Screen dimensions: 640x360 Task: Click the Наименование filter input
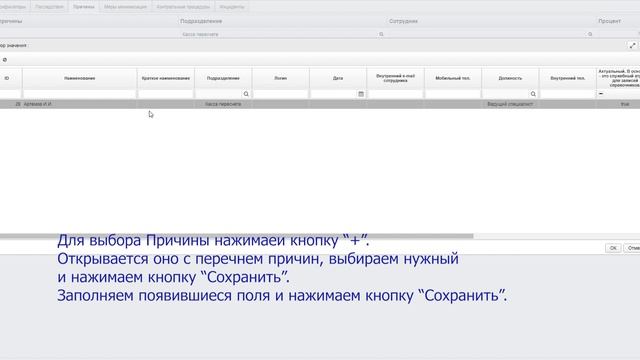[x=80, y=94]
